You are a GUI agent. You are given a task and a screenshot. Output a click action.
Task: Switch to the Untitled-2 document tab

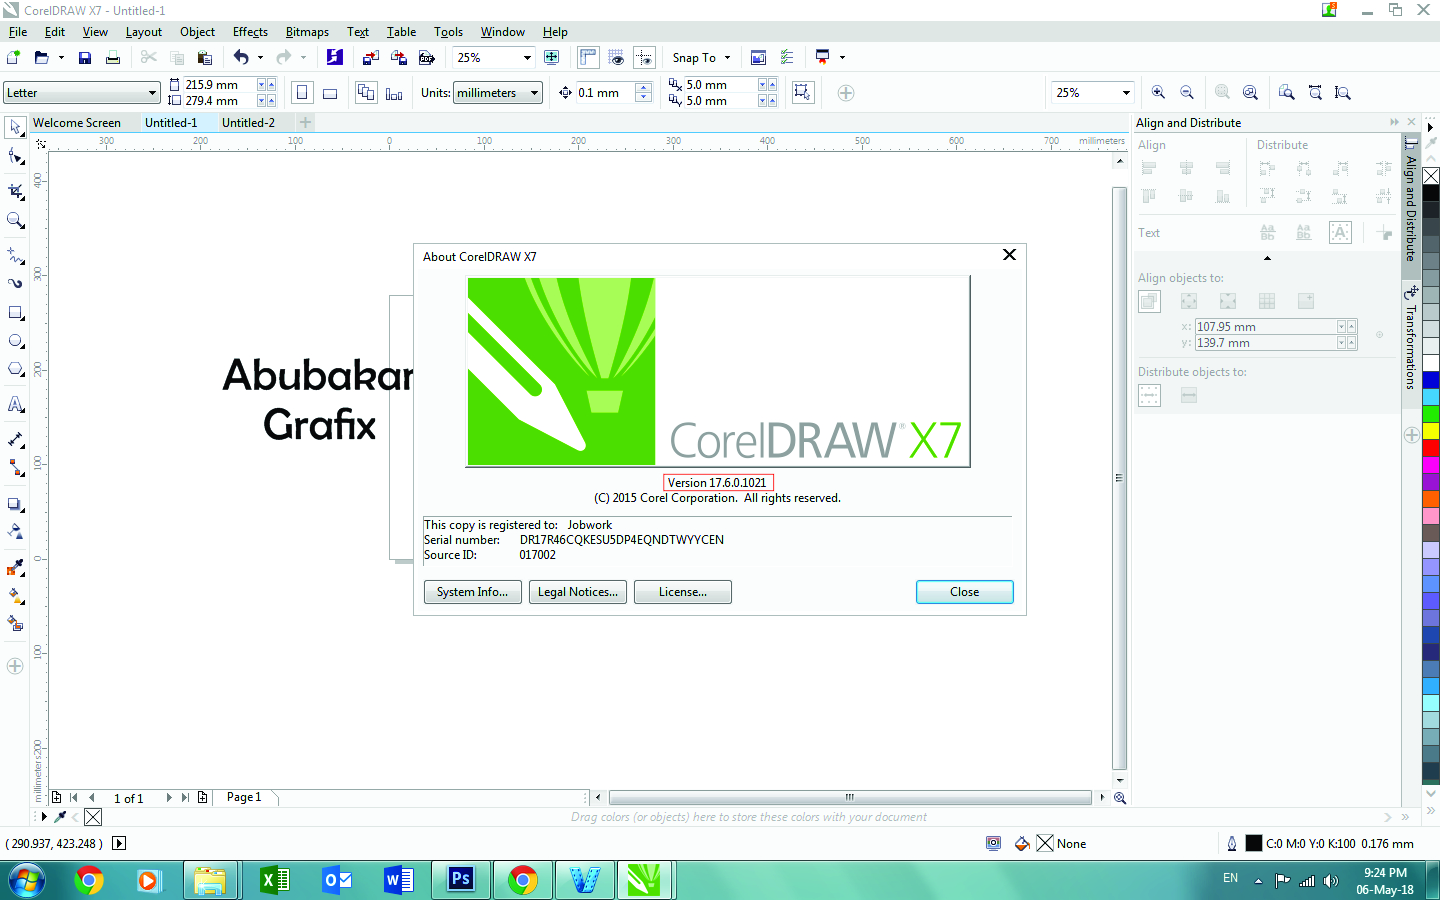[x=248, y=123]
